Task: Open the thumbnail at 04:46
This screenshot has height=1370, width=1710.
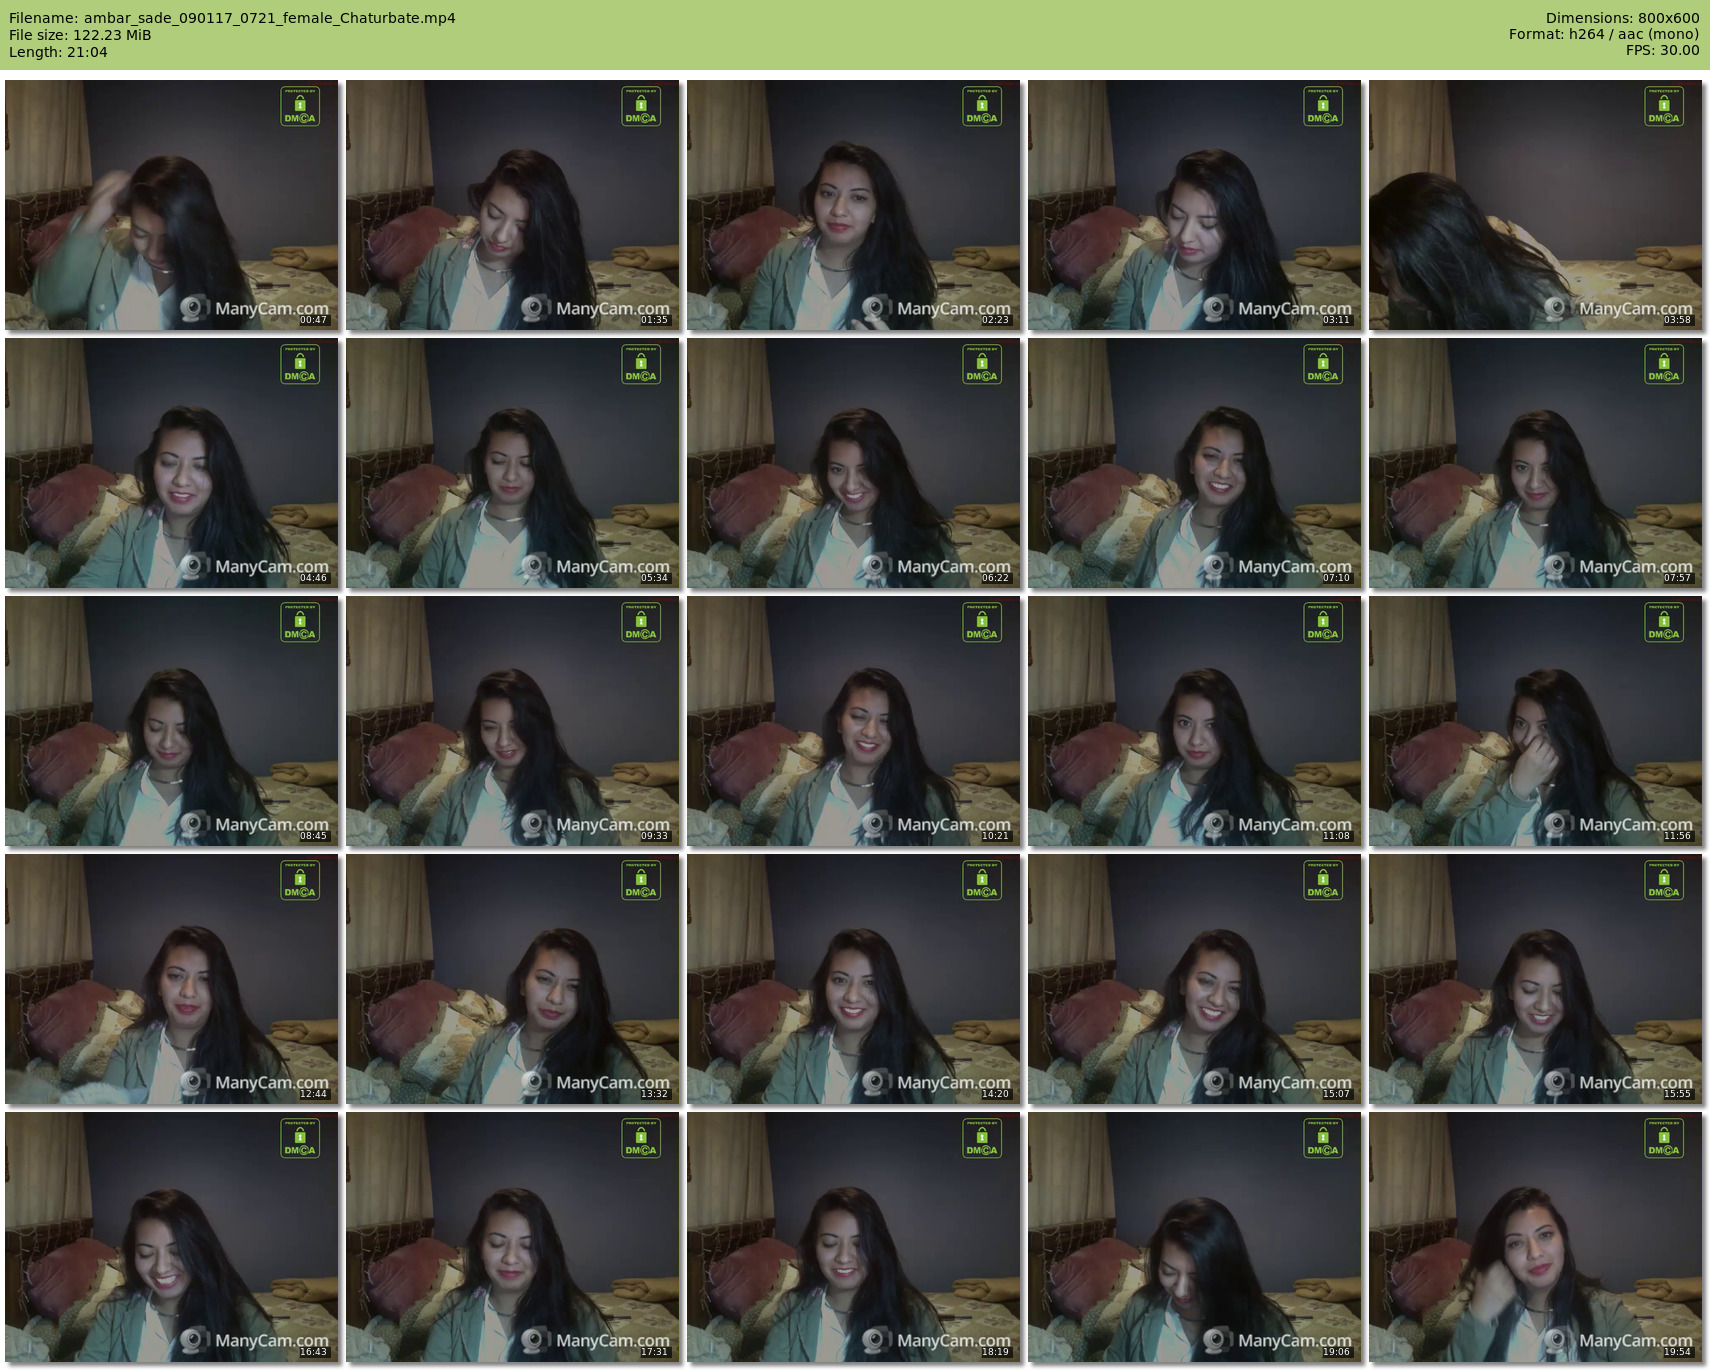Action: [172, 463]
